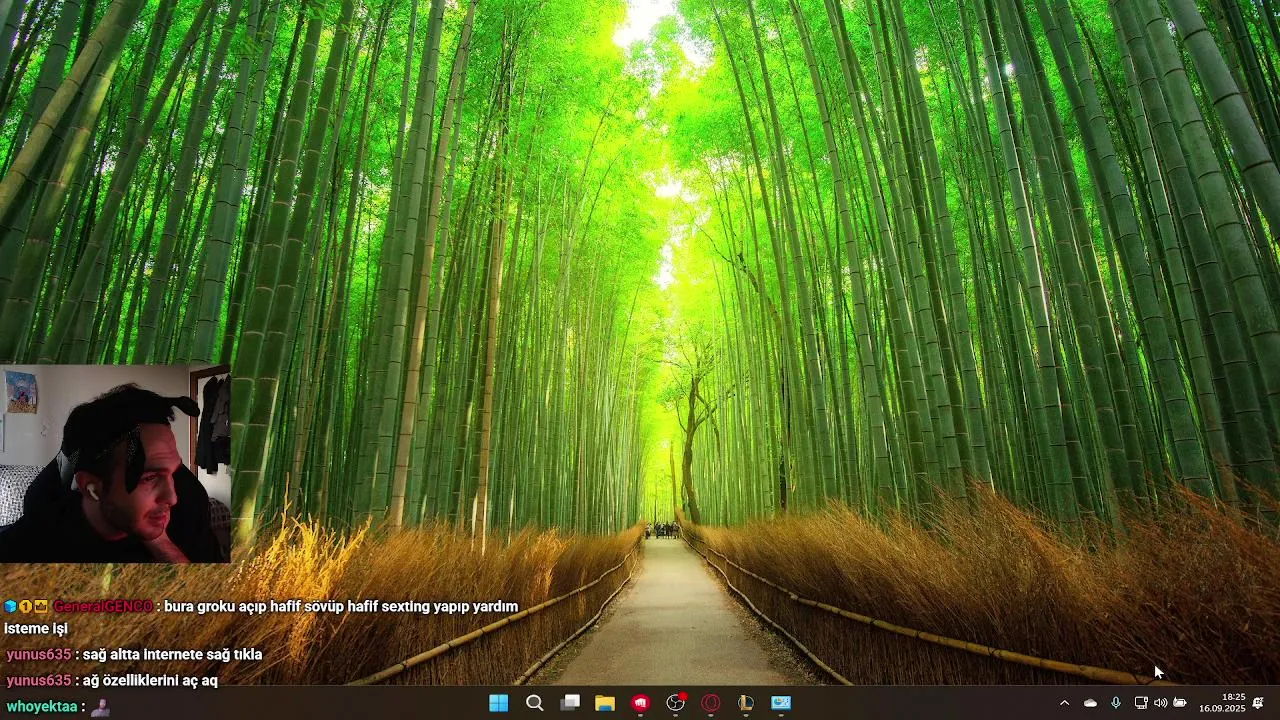Open the blue monitor app on taskbar

pyautogui.click(x=781, y=703)
